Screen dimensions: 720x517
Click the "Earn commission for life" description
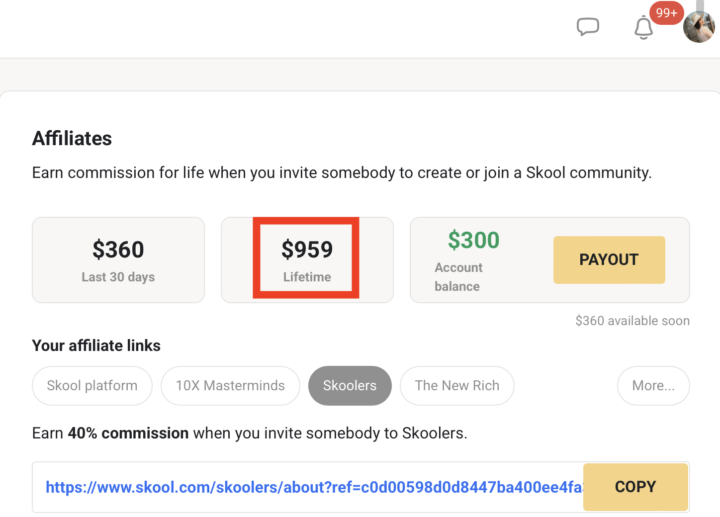point(341,172)
